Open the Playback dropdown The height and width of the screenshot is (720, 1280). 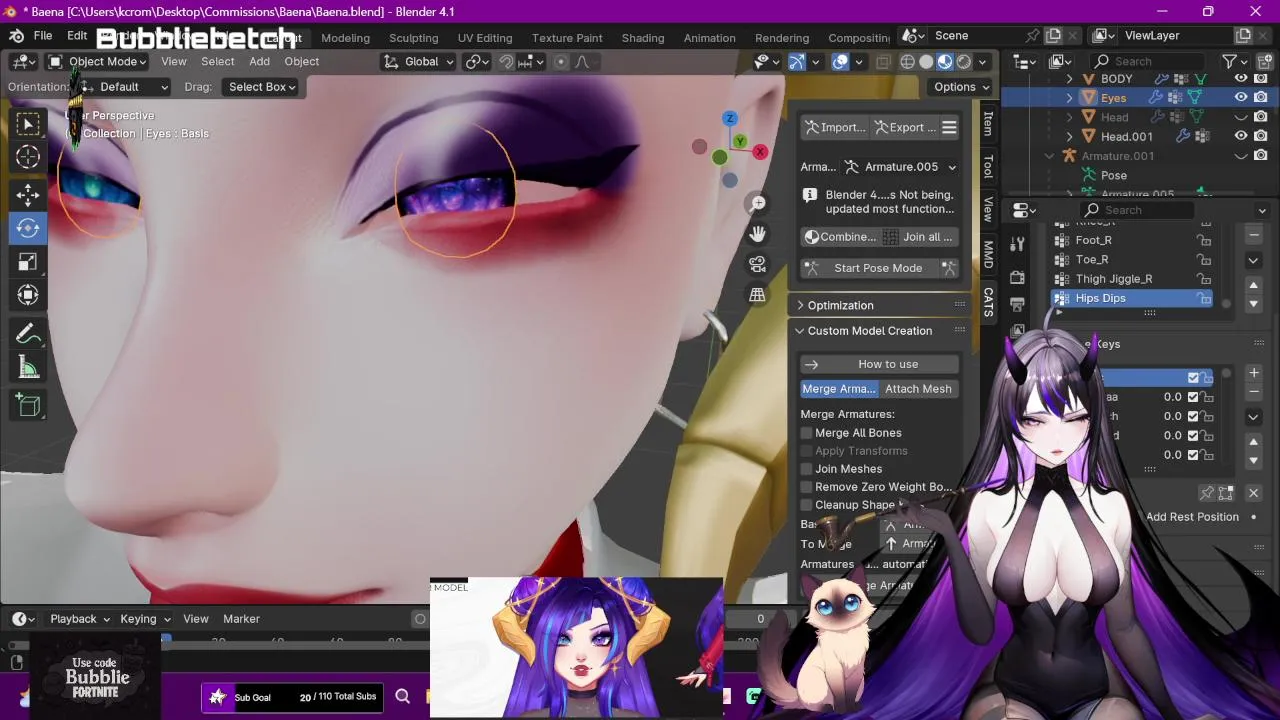point(79,619)
